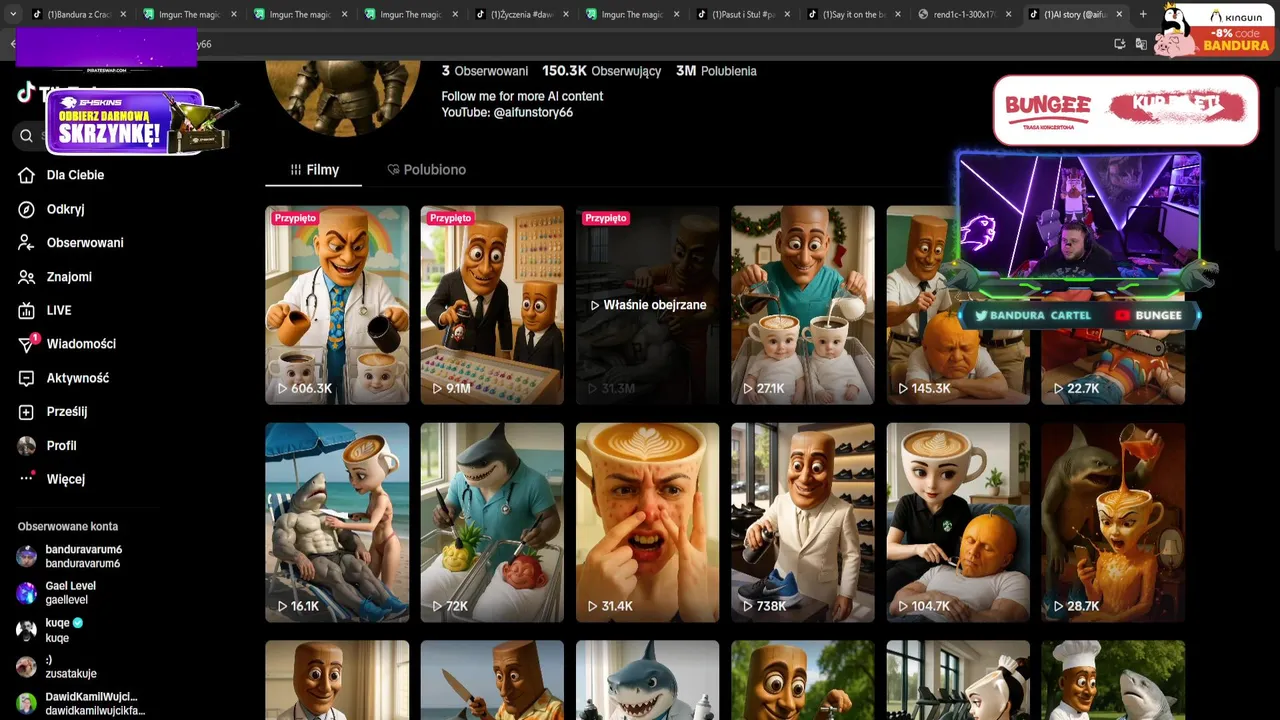Open the video with 104.7K views
1280x720 pixels.
click(958, 522)
